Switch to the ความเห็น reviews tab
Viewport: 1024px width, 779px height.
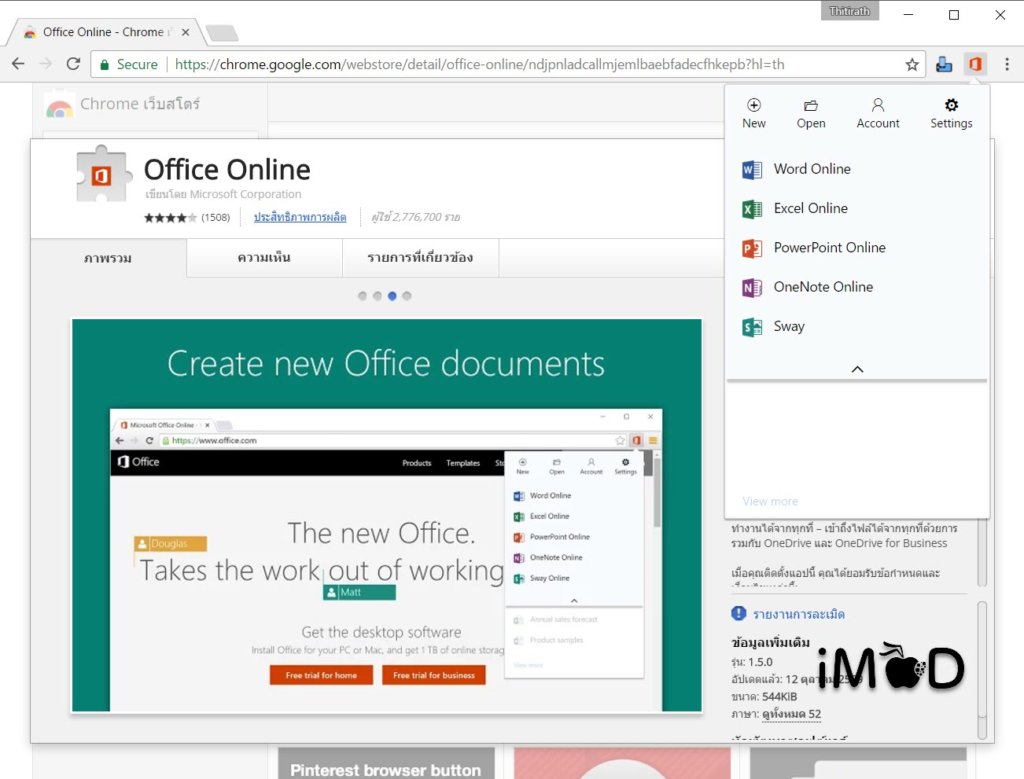coord(264,258)
